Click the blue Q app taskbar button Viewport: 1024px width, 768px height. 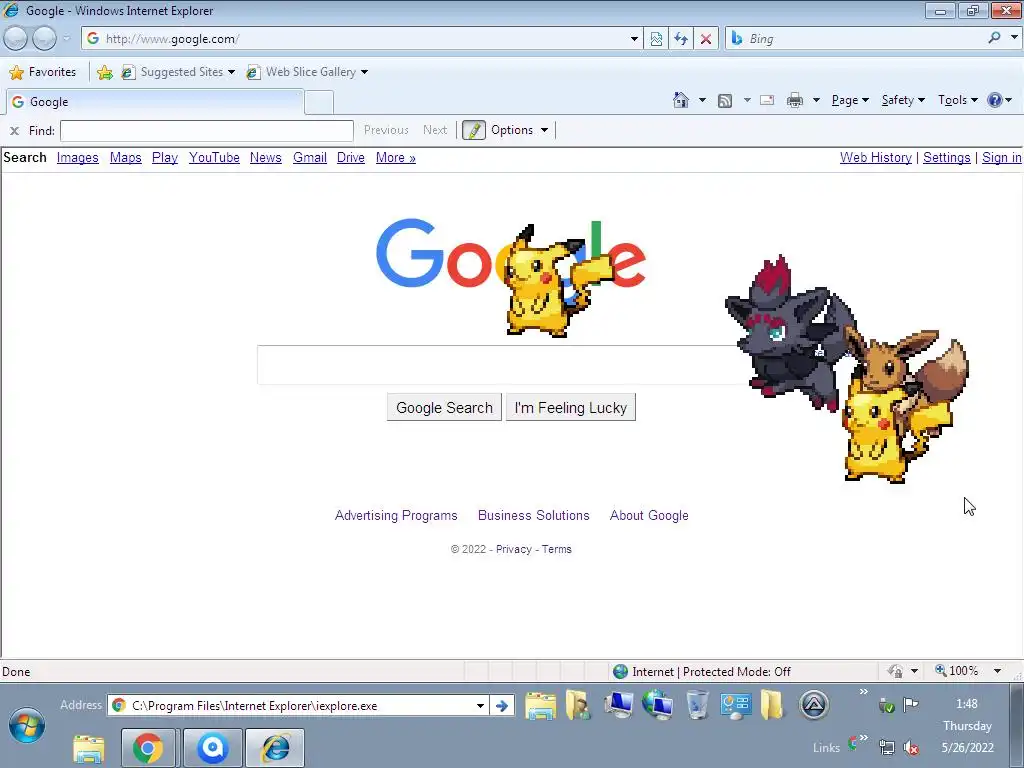point(212,748)
